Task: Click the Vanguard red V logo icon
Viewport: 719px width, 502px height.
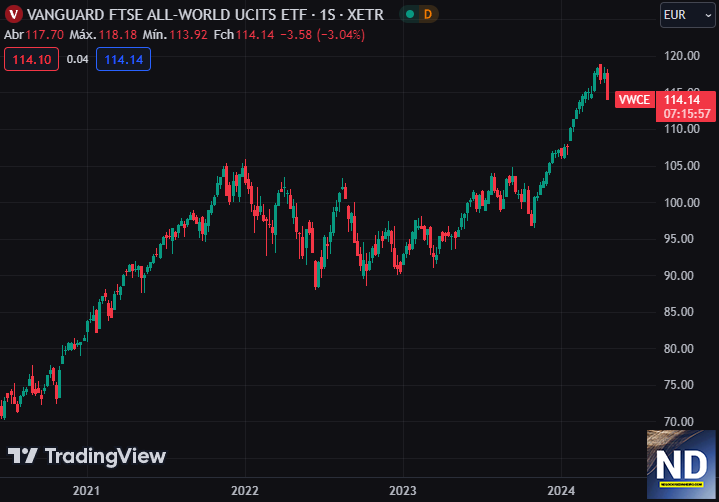Action: point(14,14)
